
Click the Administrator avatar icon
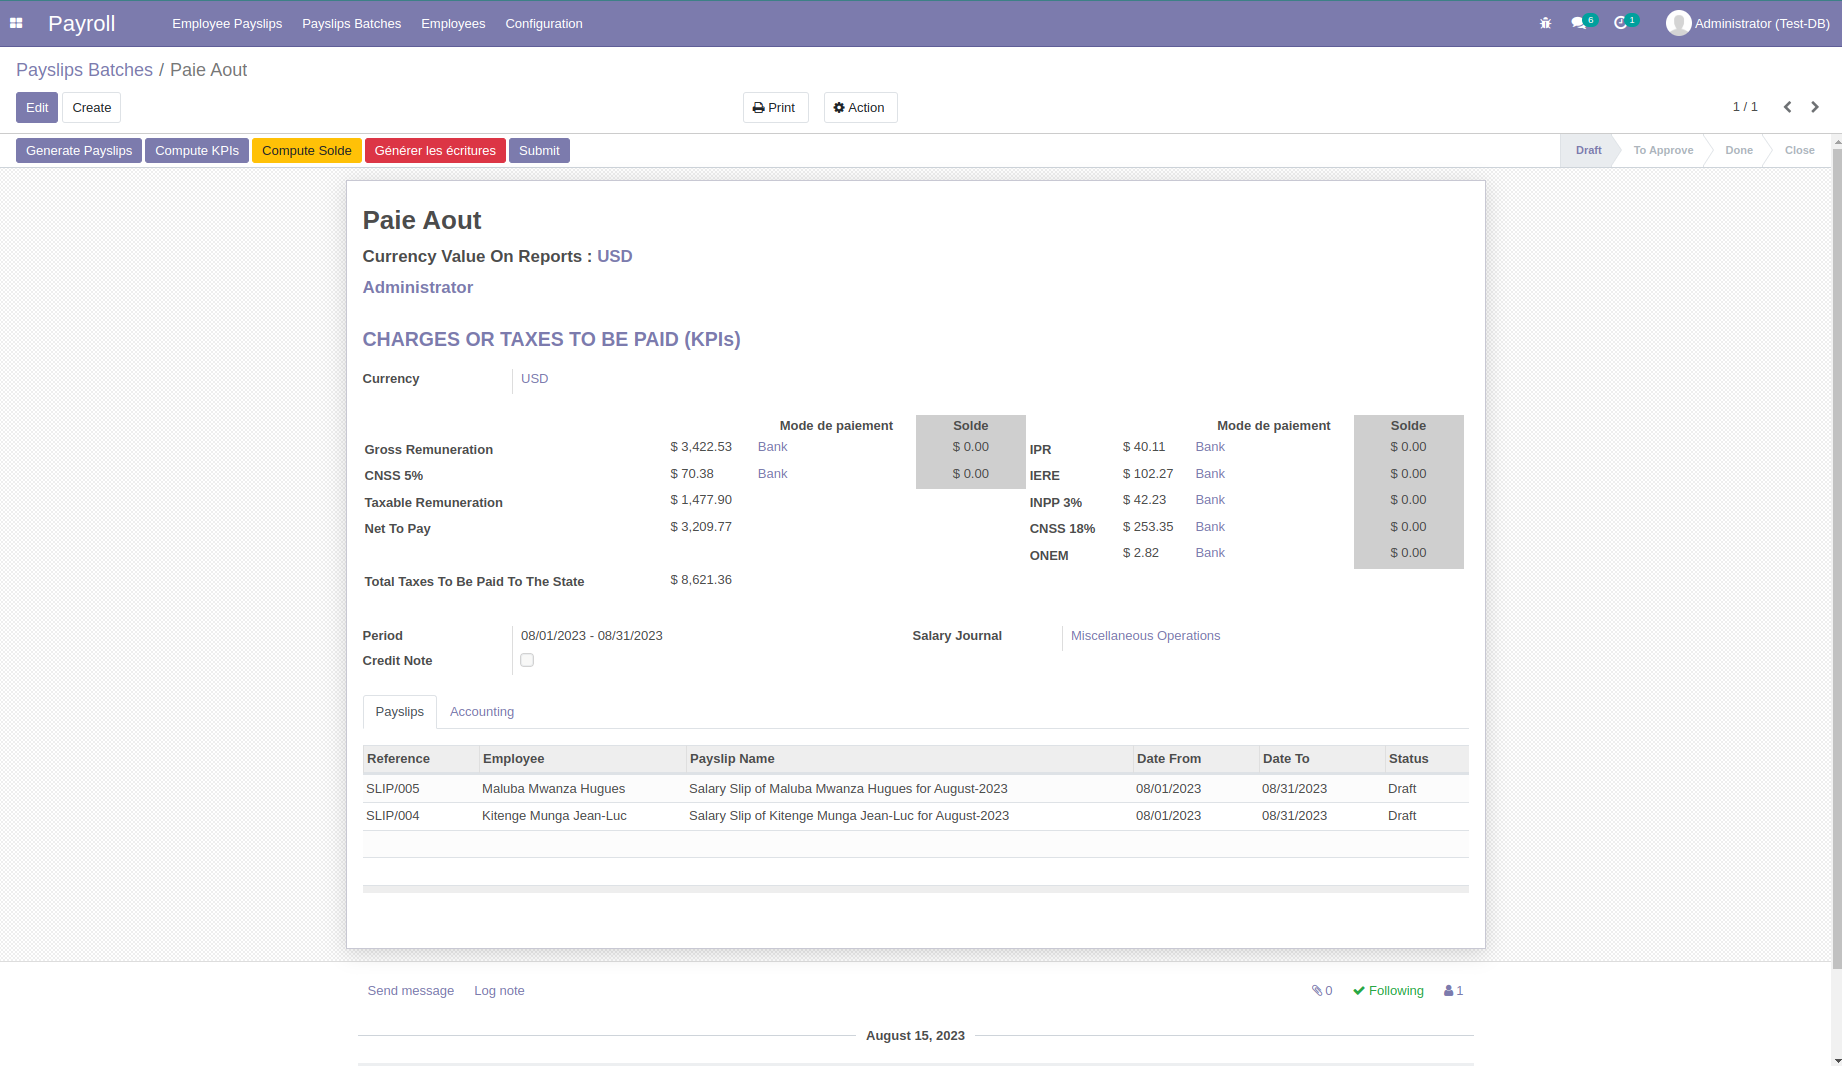coord(1678,23)
